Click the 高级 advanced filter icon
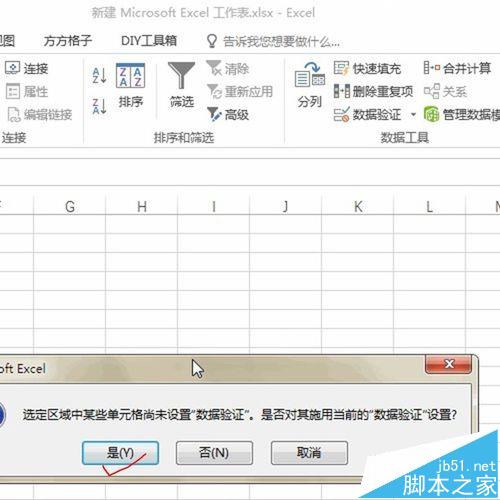Screen dimensions: 500x500 pyautogui.click(x=228, y=115)
